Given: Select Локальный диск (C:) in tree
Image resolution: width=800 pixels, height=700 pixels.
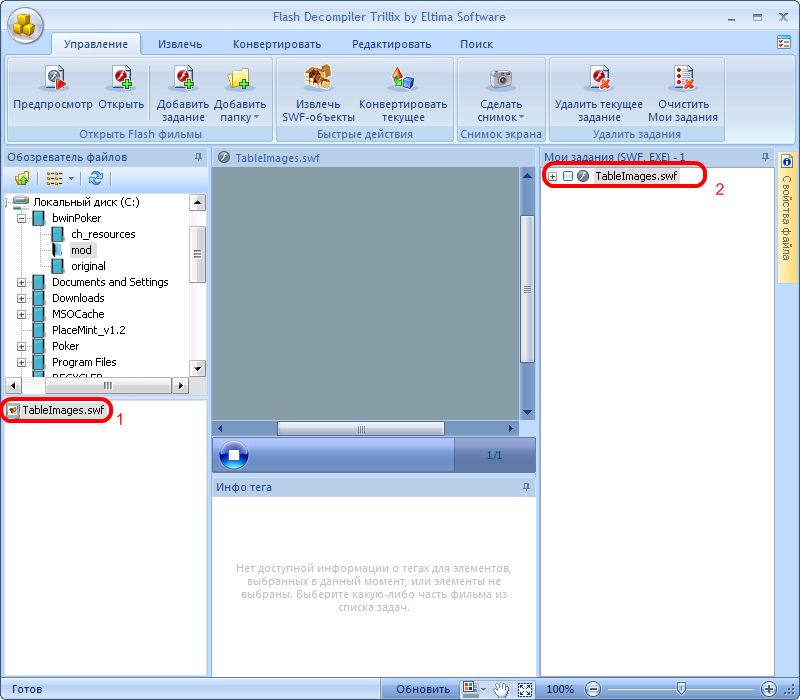Looking at the screenshot, I should 86,202.
